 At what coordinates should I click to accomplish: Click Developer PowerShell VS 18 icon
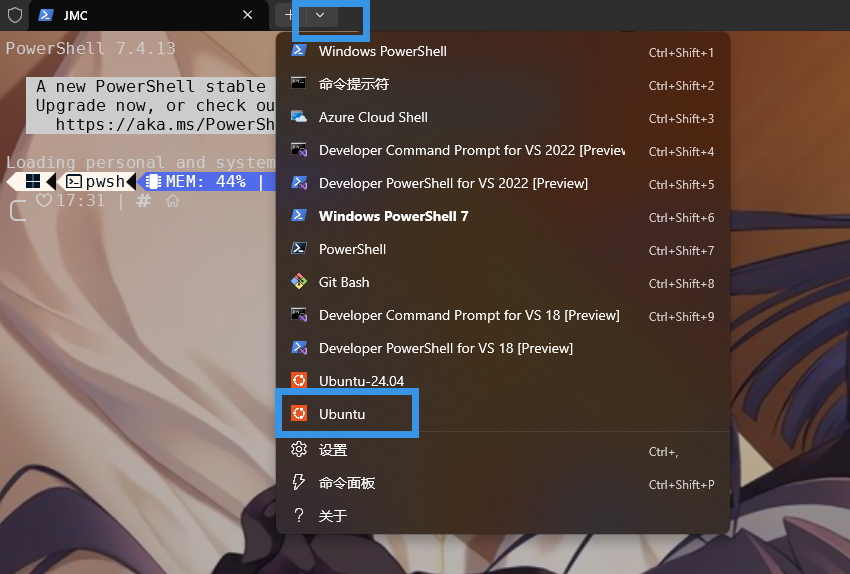click(x=299, y=347)
